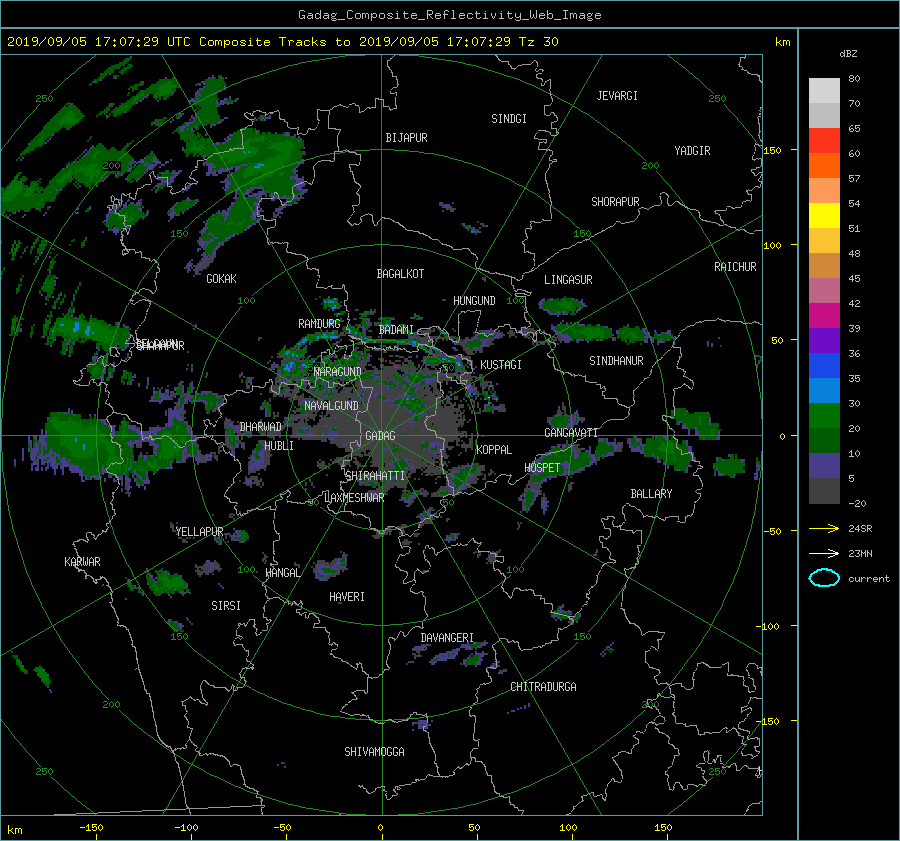Pick the blue 35 dBZ color swatch
900x841 pixels.
click(x=824, y=366)
